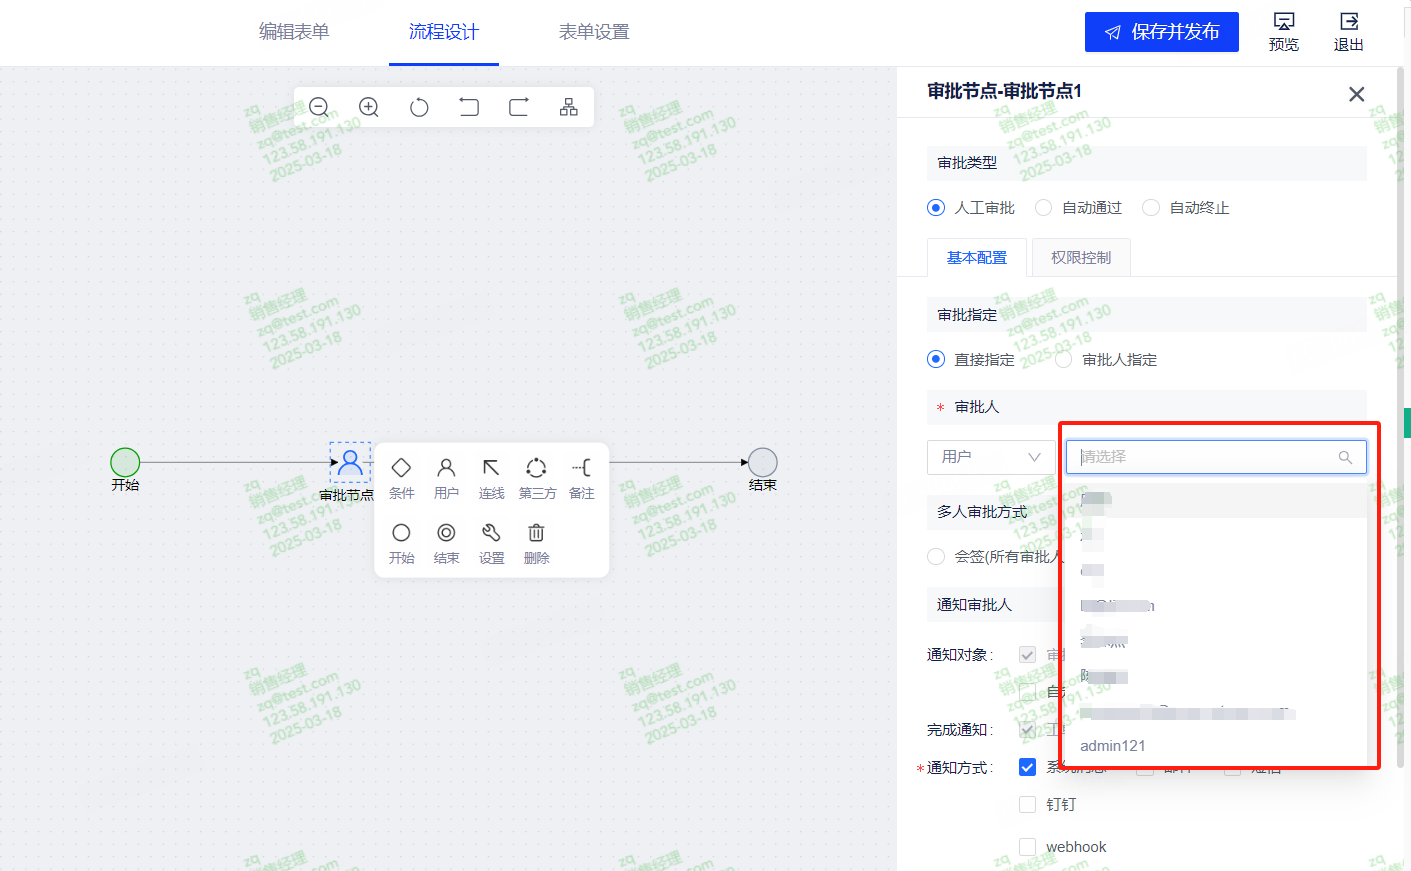
Task: Click the reset rotate icon in toolbar
Action: point(419,107)
